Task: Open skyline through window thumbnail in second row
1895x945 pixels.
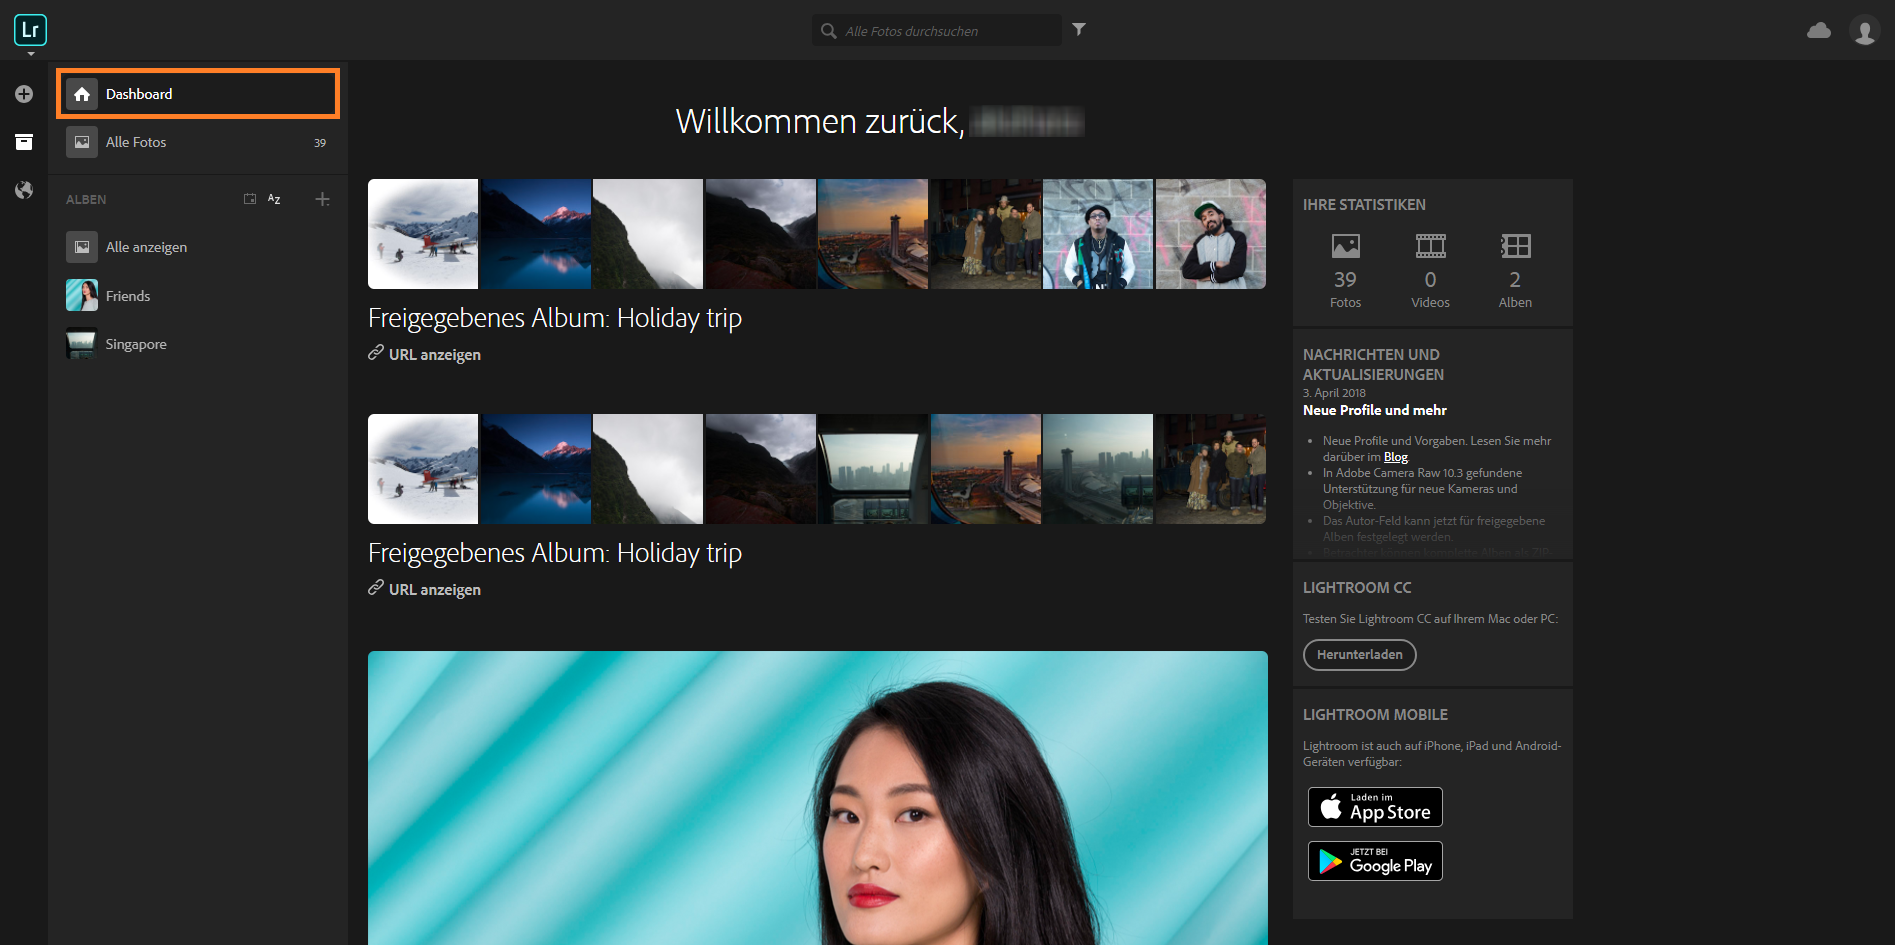Action: point(873,469)
